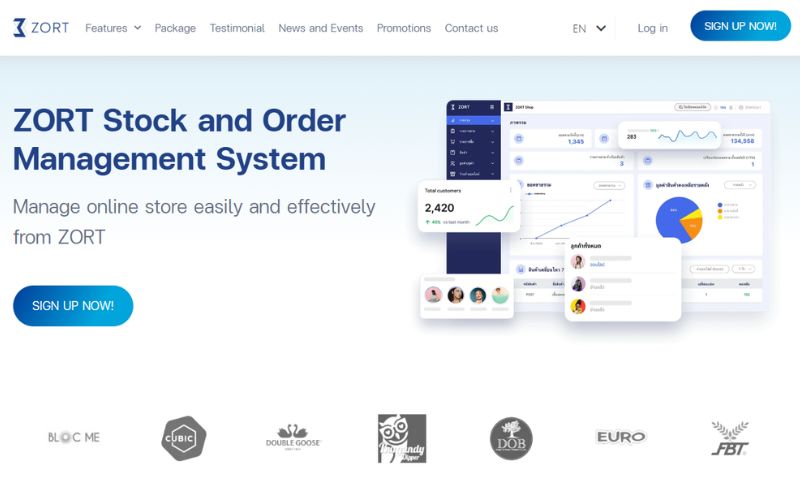The height and width of the screenshot is (500, 800).
Task: Click the language dropdown chevron arrow
Action: (x=601, y=28)
